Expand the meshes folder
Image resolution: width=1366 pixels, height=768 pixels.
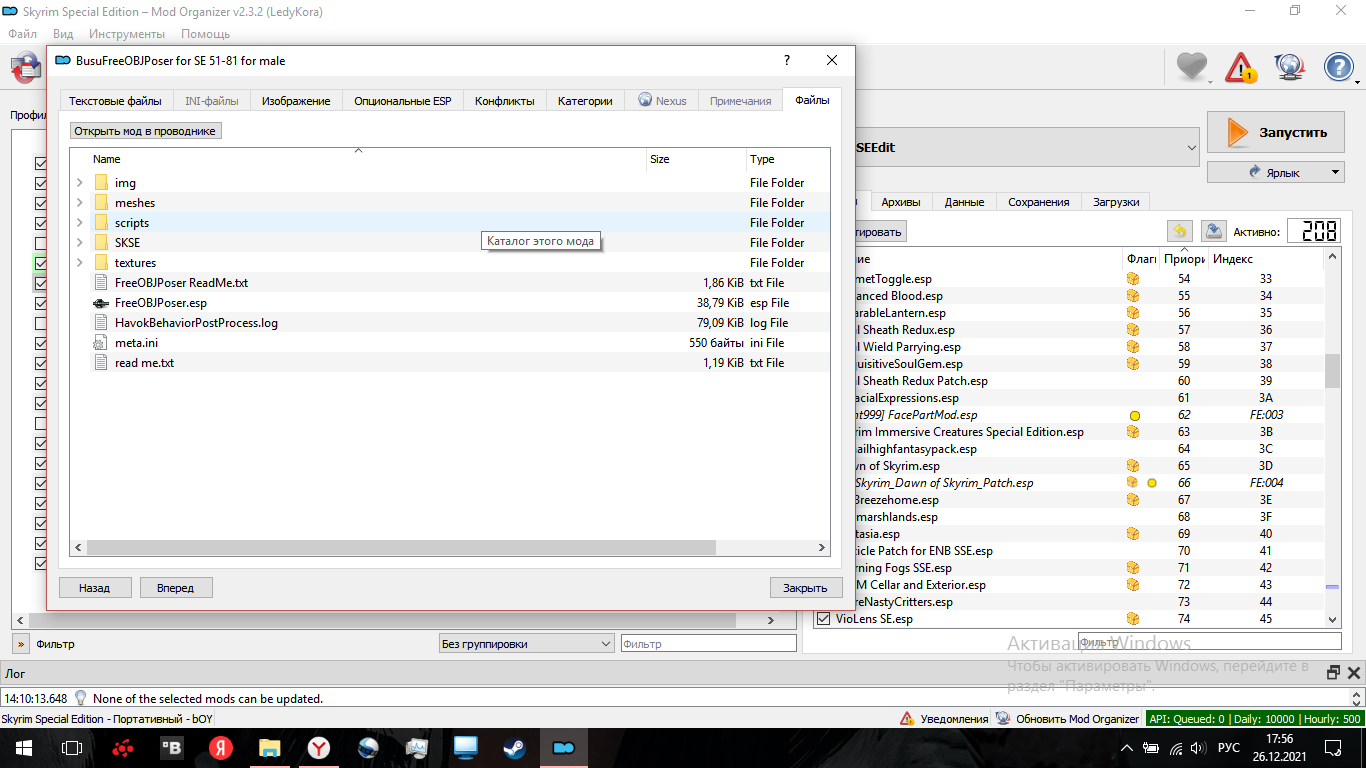coord(79,203)
